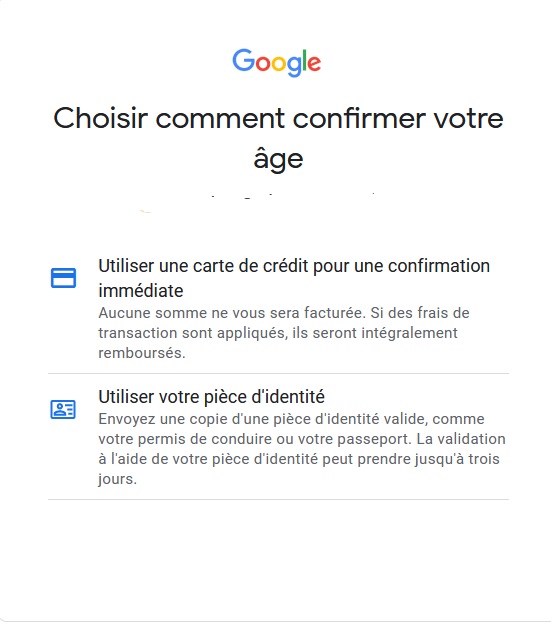Click the 'Choisir comment confirmer votre âge' heading

(278, 138)
